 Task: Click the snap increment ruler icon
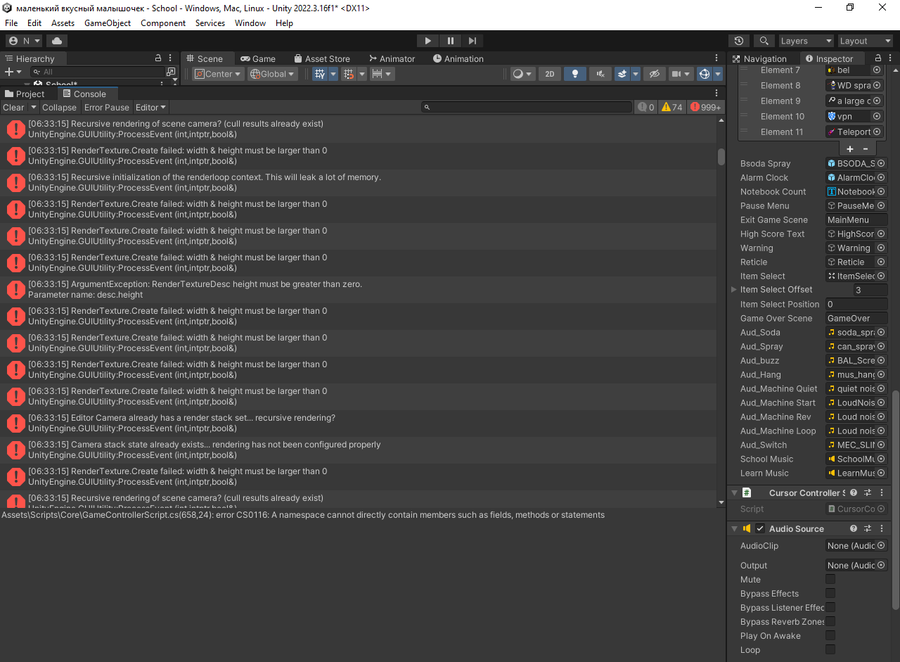point(377,74)
